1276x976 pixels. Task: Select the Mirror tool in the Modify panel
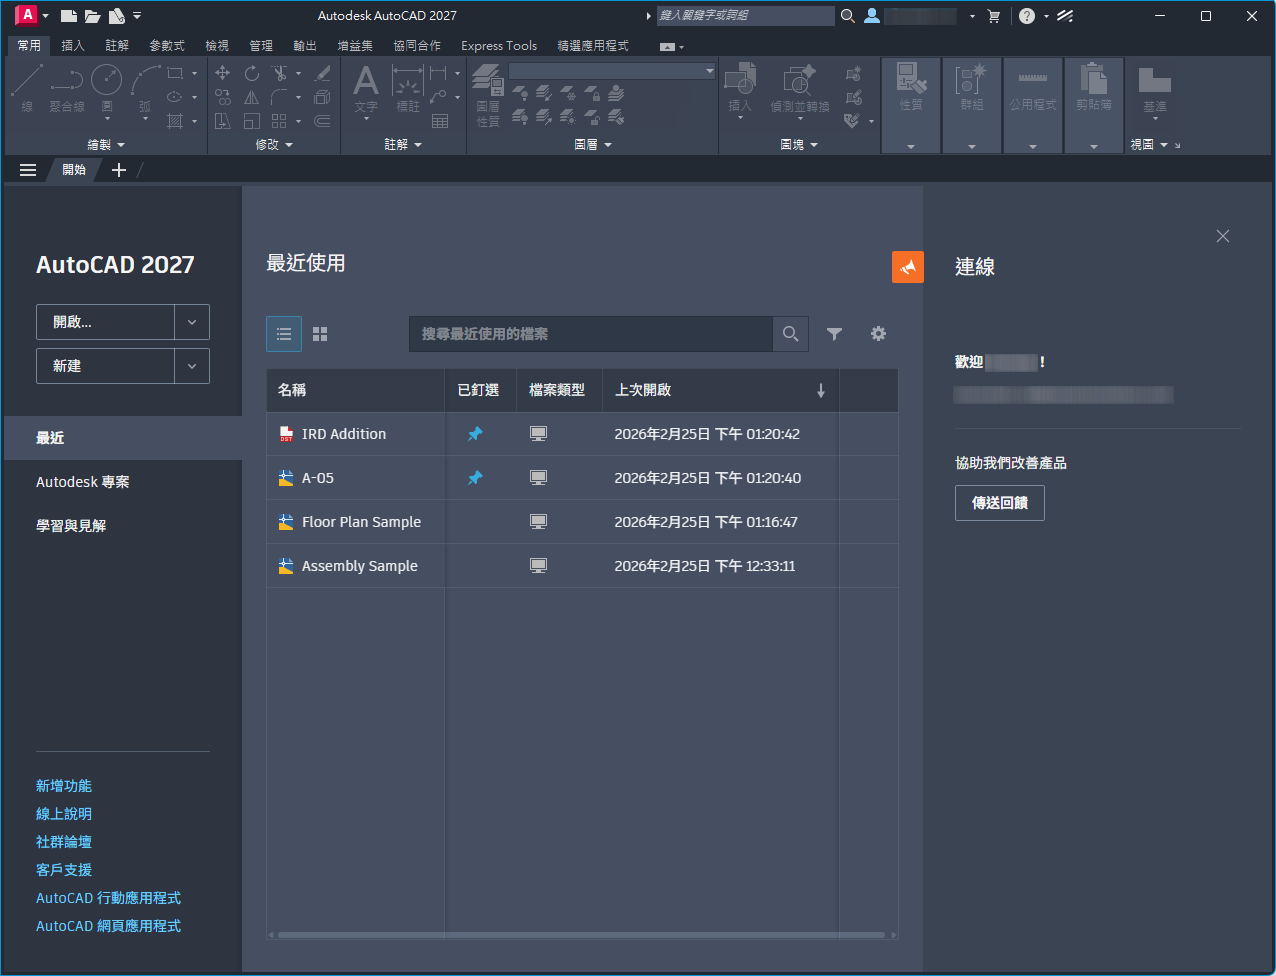251,97
